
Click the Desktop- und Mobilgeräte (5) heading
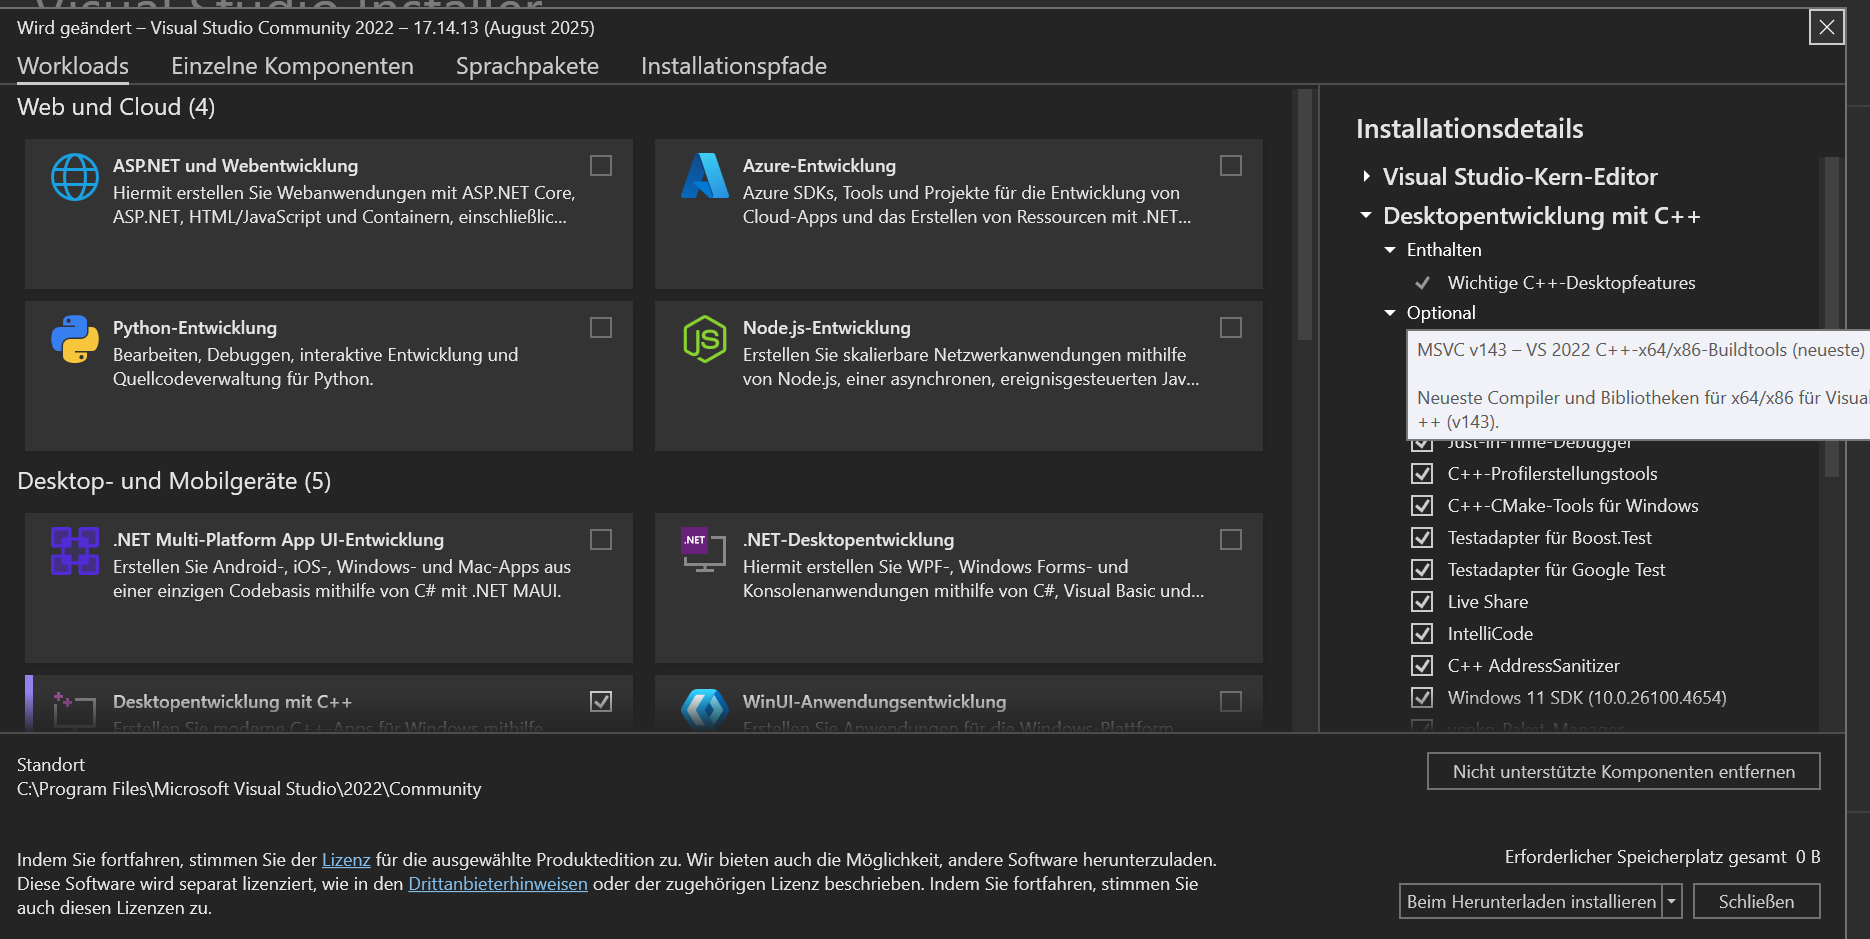click(174, 481)
